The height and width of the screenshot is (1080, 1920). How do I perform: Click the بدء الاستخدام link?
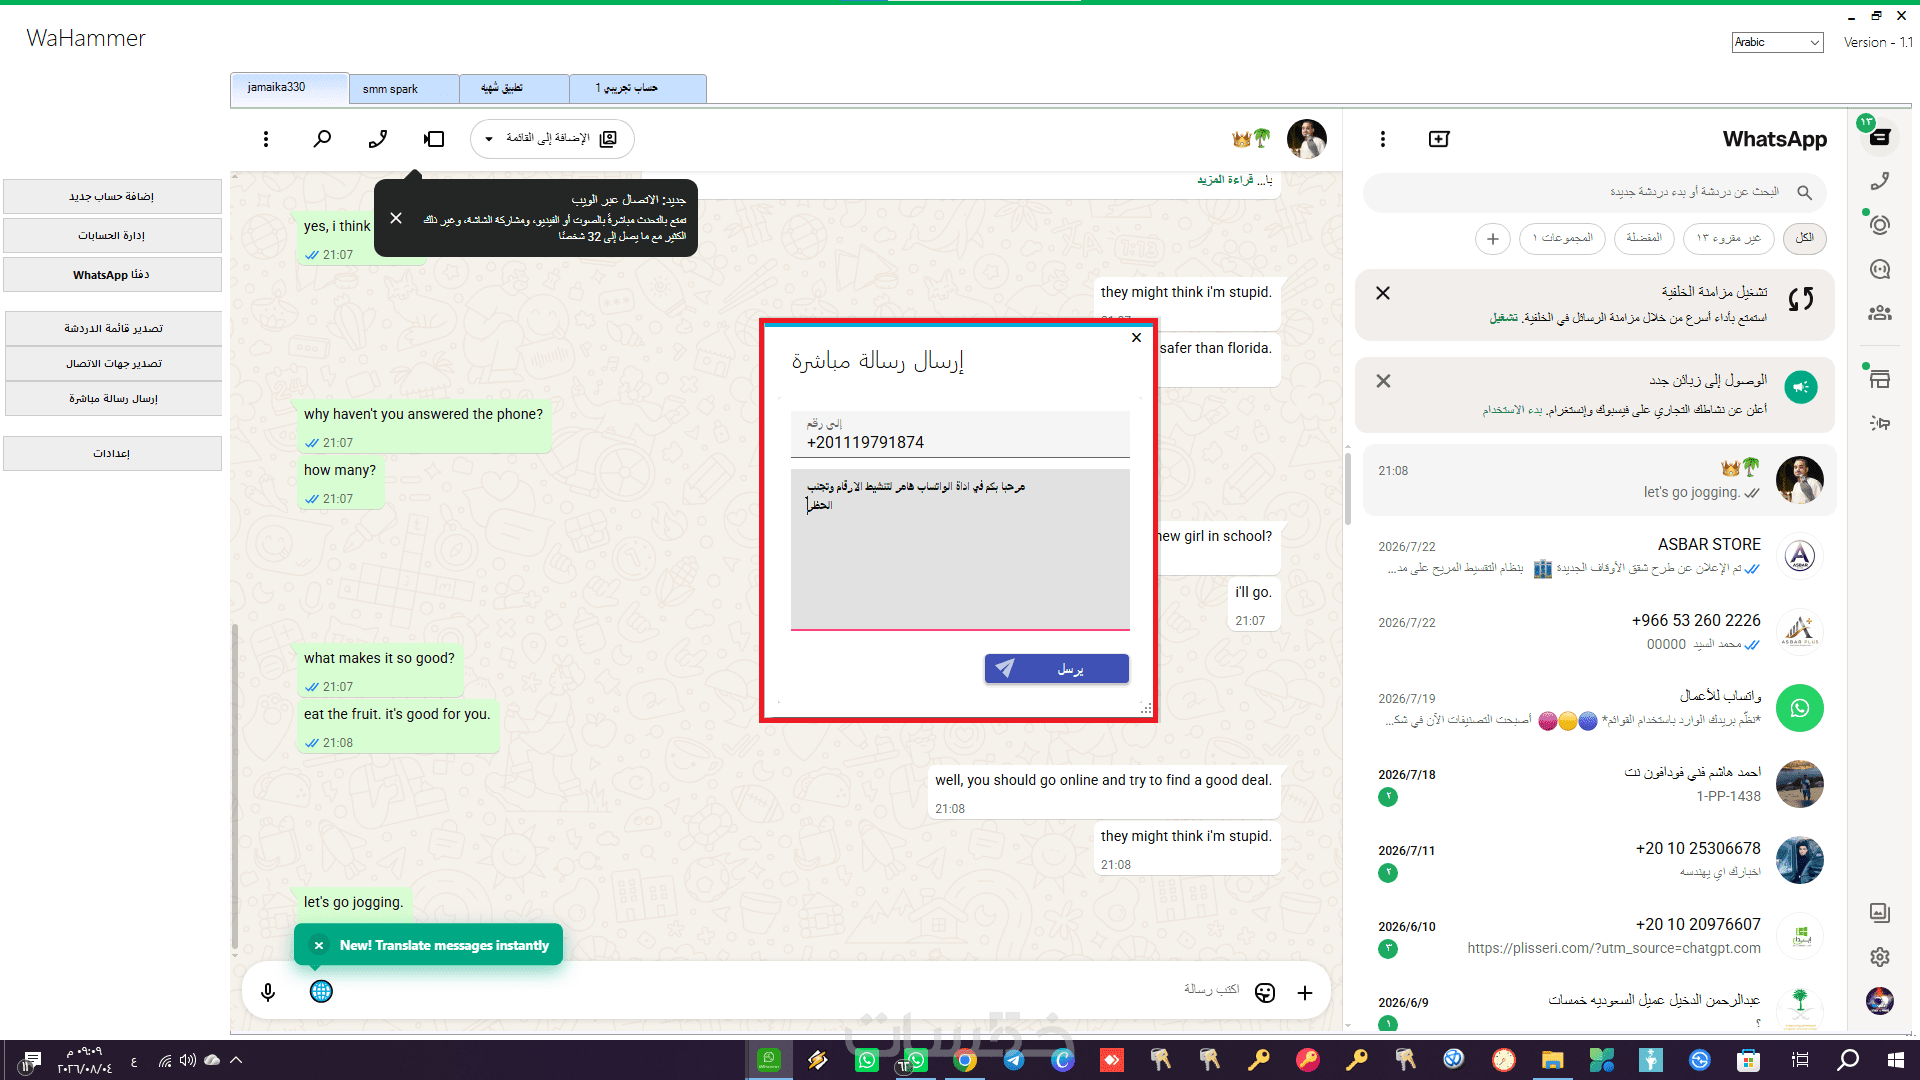point(1512,410)
